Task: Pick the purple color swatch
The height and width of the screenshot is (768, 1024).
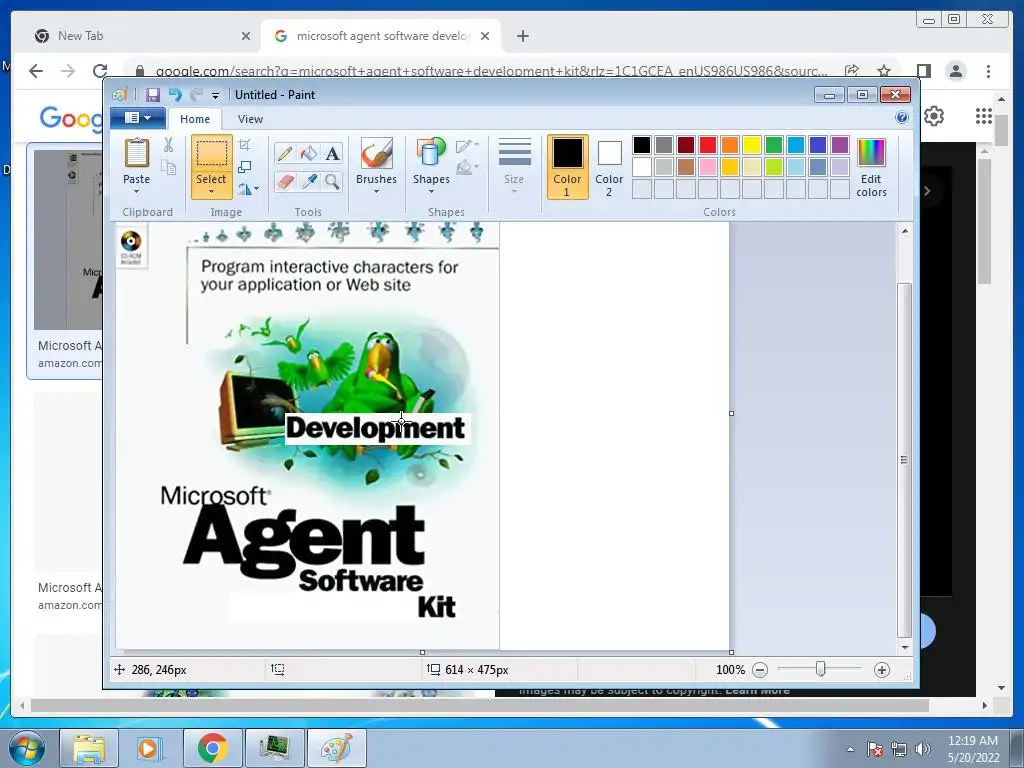Action: (x=840, y=145)
